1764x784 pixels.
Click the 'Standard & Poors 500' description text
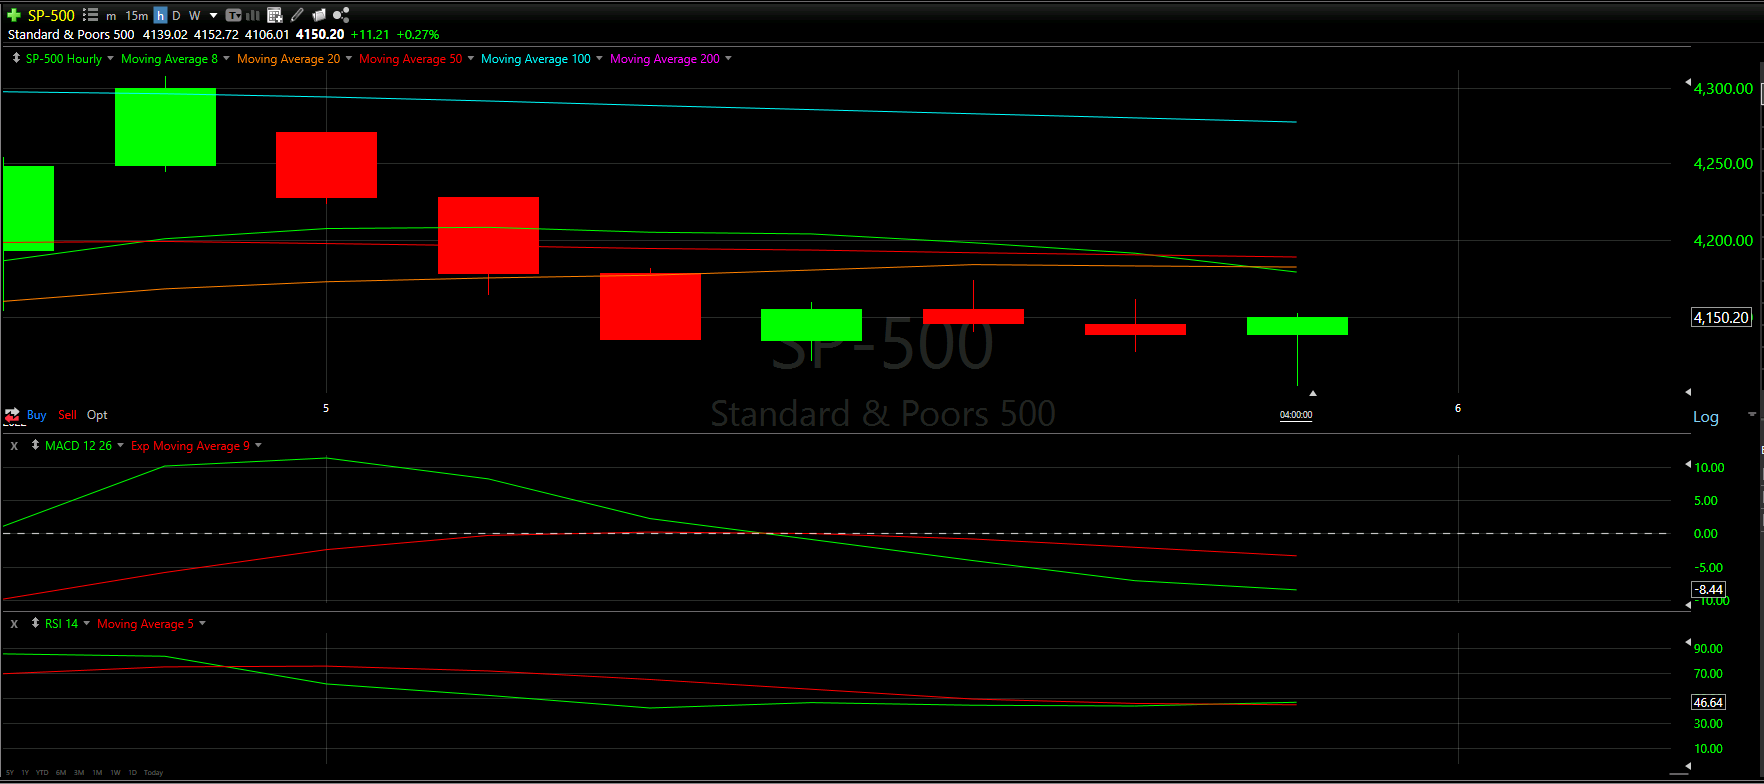[71, 34]
